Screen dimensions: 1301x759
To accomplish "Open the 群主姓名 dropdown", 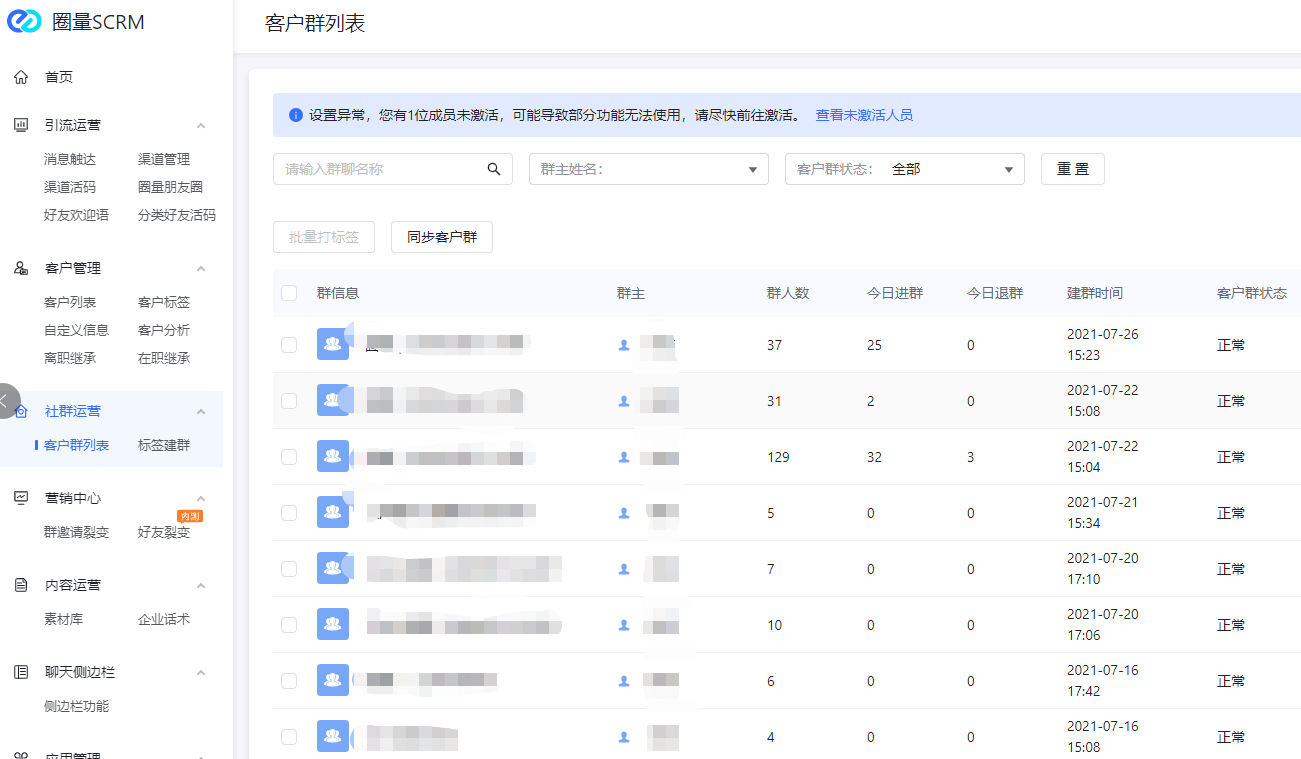I will 648,169.
